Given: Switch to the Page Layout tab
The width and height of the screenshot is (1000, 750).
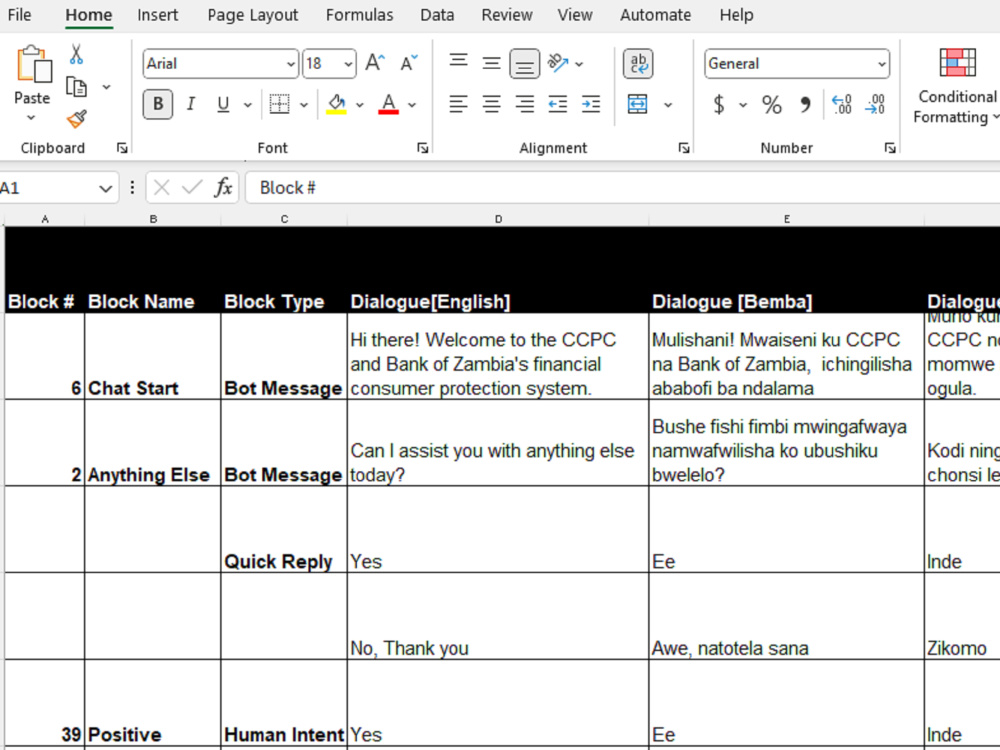Looking at the screenshot, I should (x=253, y=15).
